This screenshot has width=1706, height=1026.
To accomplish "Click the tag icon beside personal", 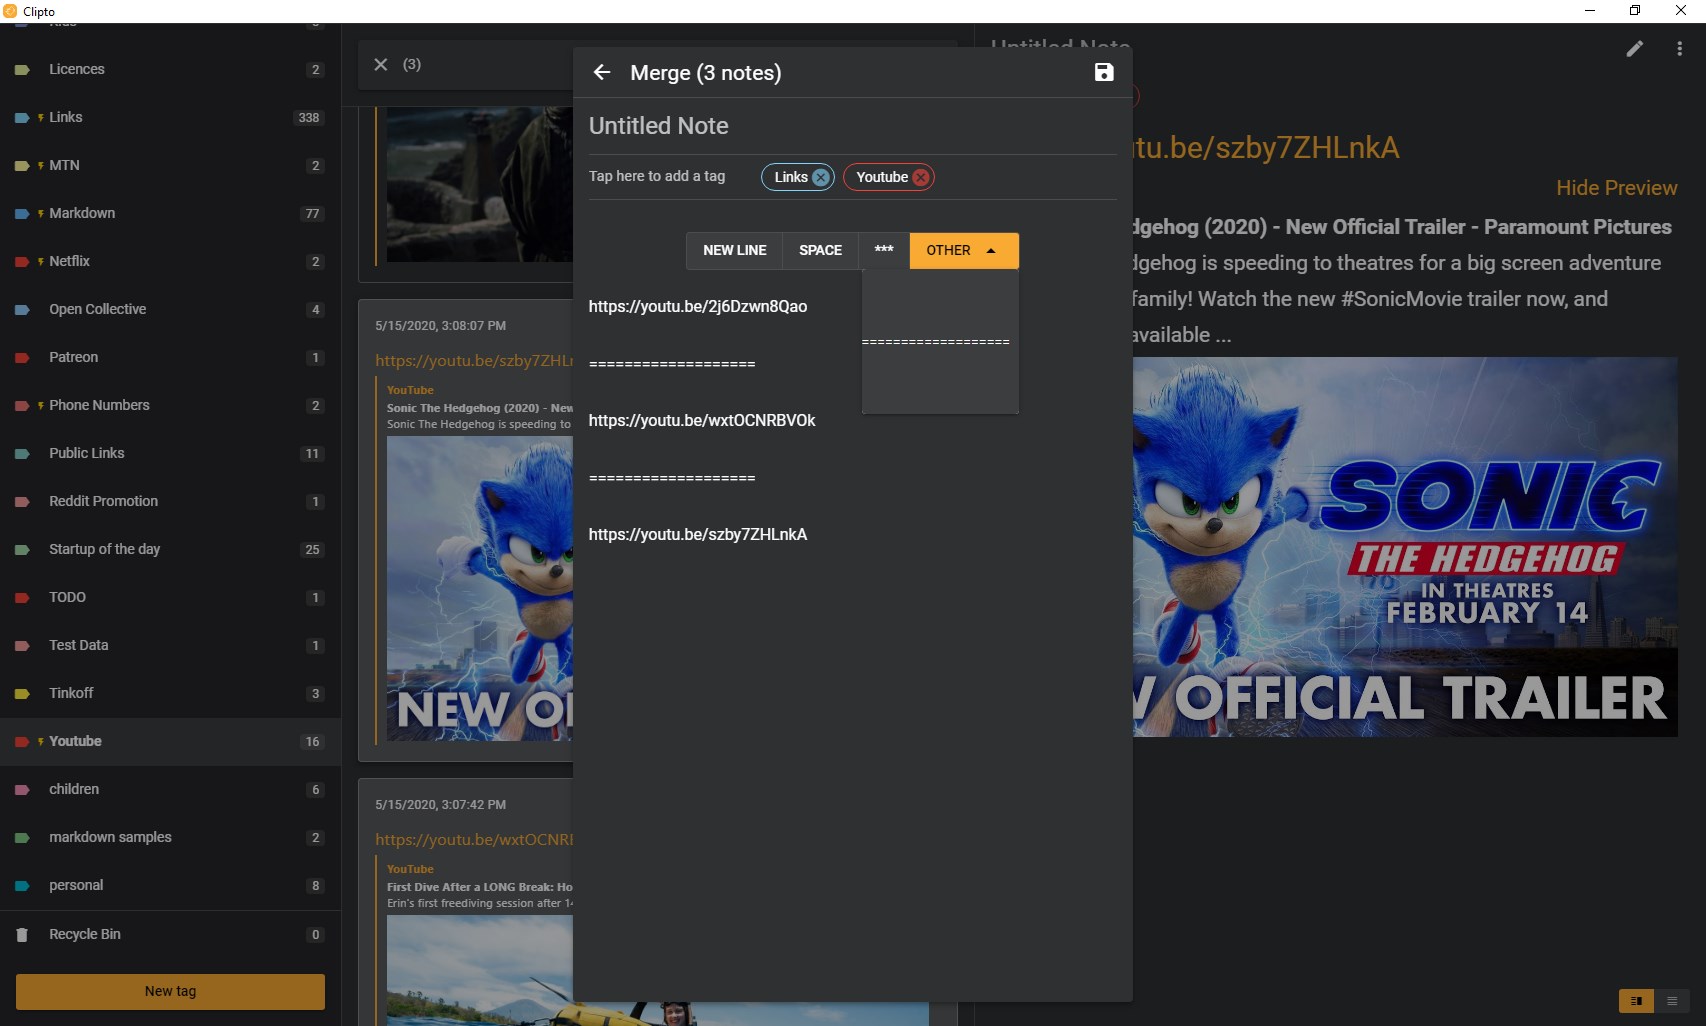I will pyautogui.click(x=22, y=886).
